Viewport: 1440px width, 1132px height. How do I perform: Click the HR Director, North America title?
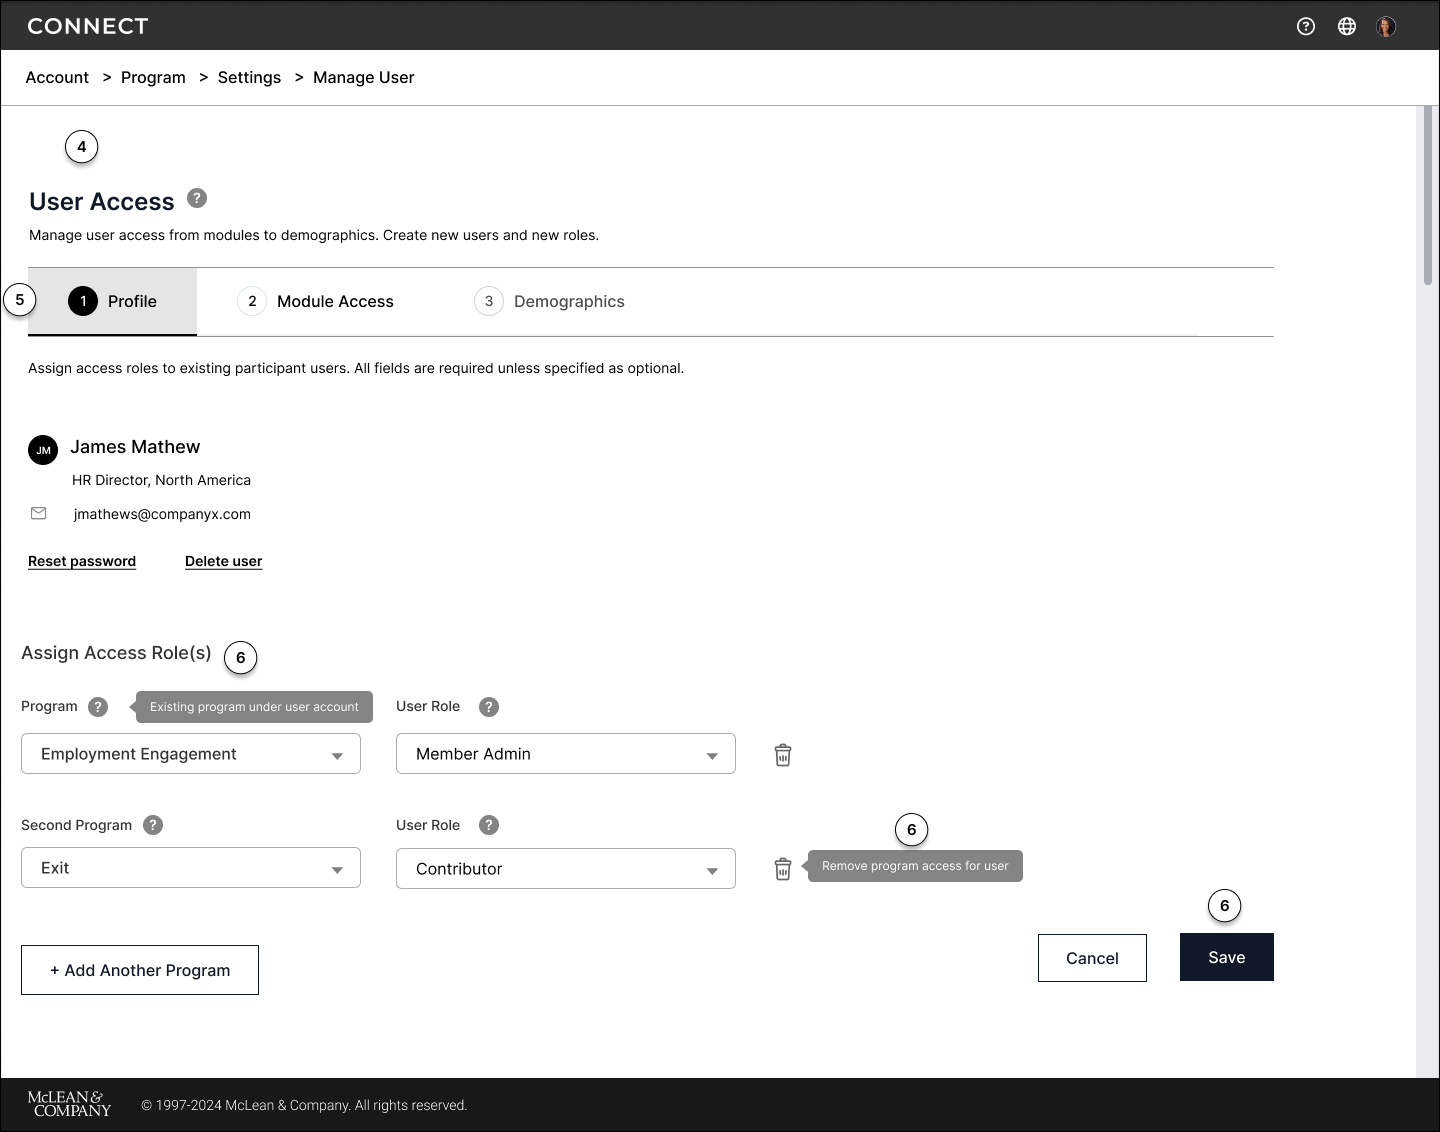tap(161, 480)
